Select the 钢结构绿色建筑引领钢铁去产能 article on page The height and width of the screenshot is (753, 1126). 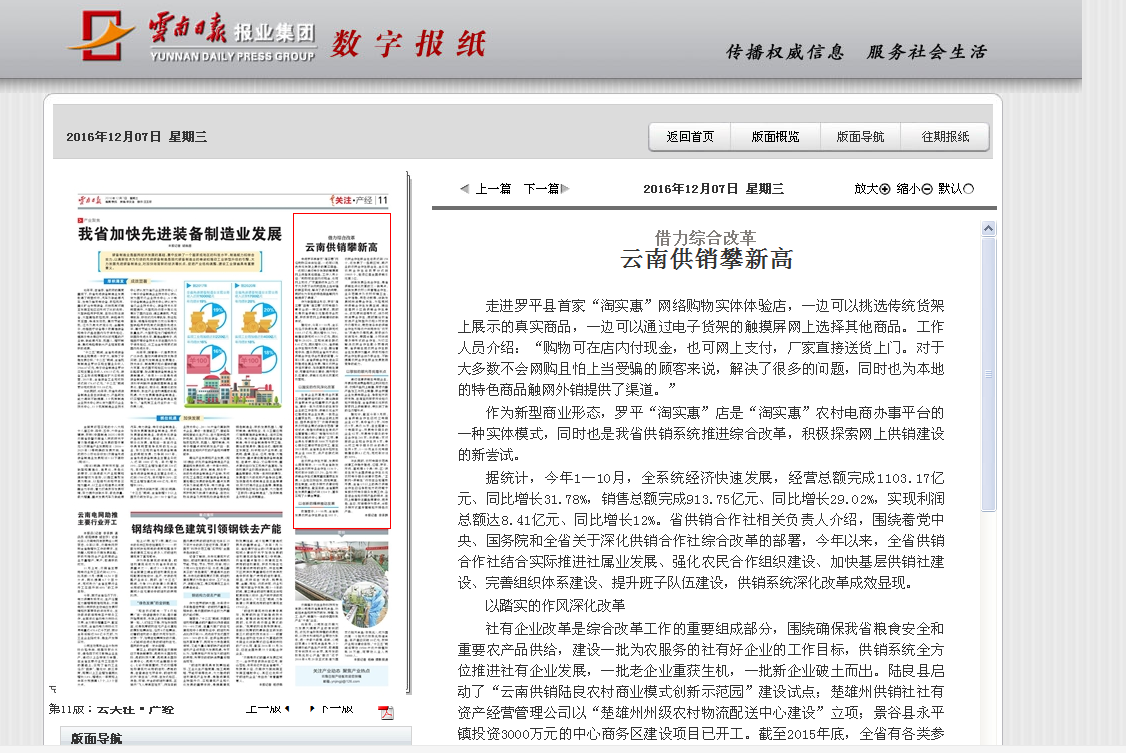point(206,528)
